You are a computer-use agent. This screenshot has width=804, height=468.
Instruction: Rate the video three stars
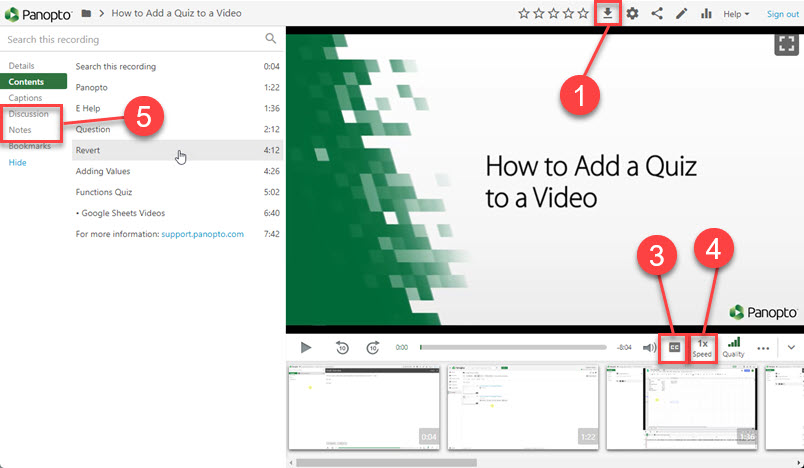tap(553, 13)
